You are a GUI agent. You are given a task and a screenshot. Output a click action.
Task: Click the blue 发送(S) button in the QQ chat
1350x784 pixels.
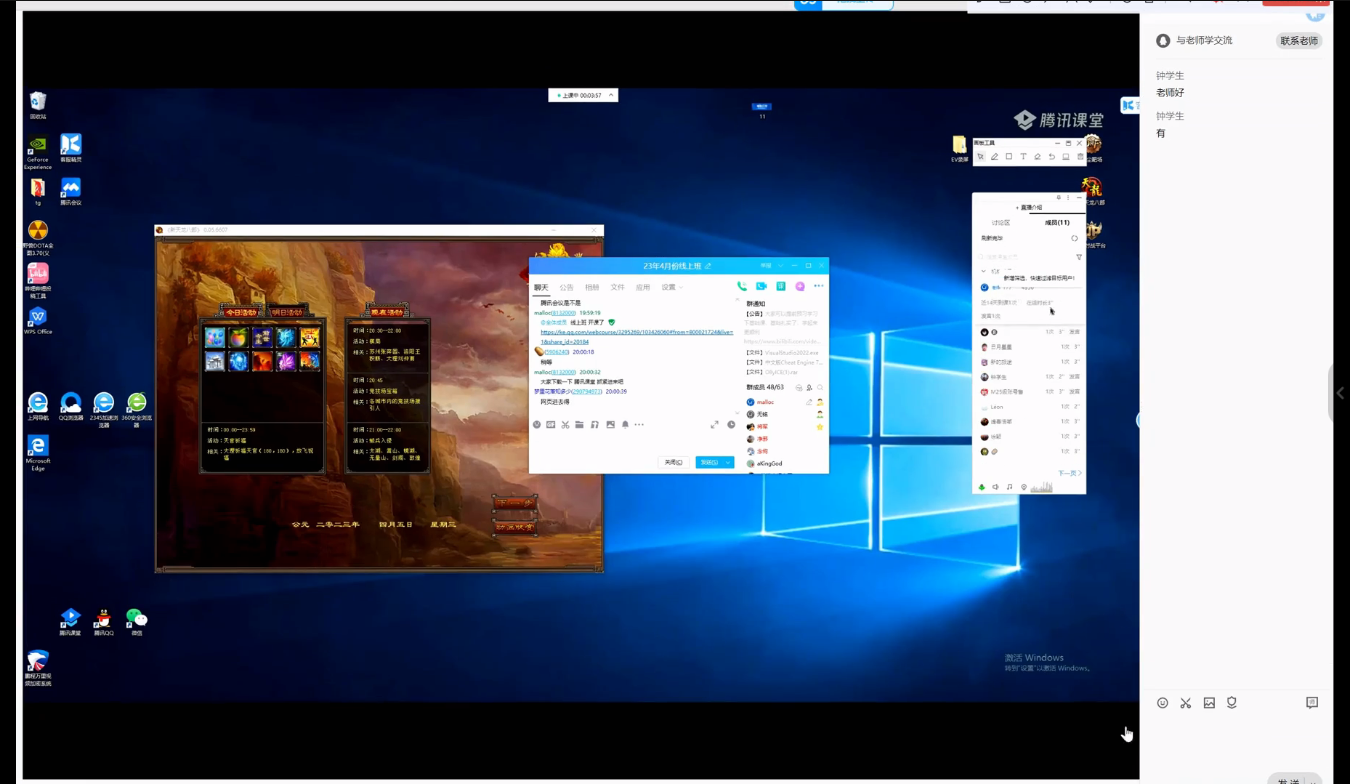(709, 462)
